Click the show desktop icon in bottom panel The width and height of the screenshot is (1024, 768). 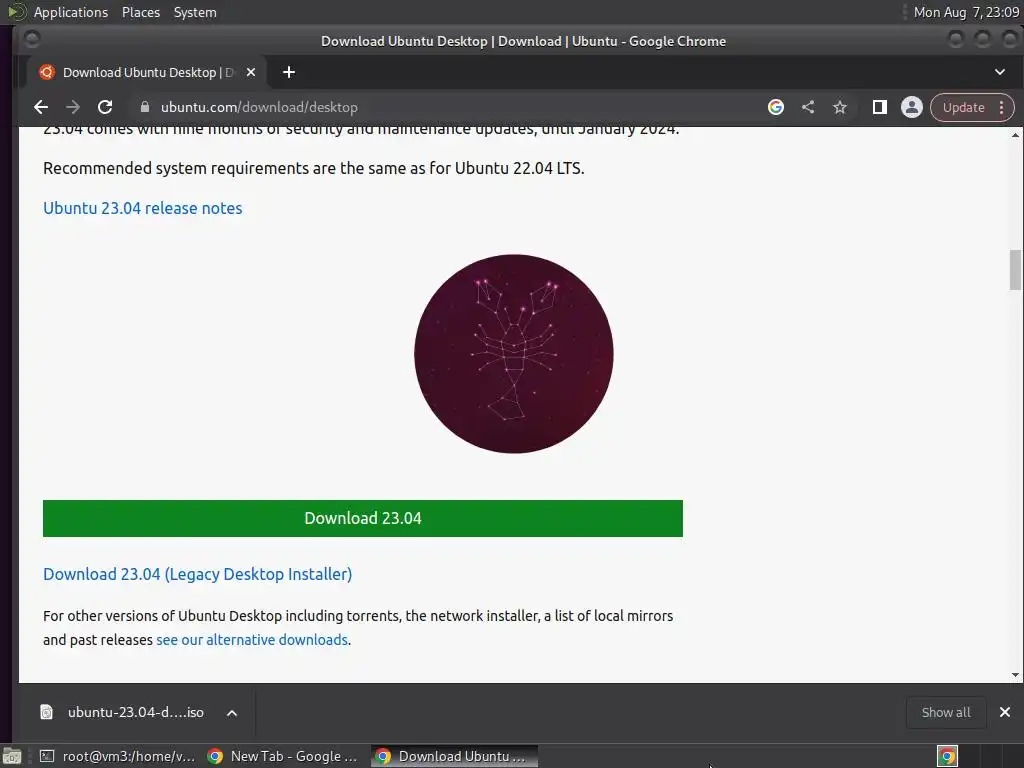(x=12, y=756)
